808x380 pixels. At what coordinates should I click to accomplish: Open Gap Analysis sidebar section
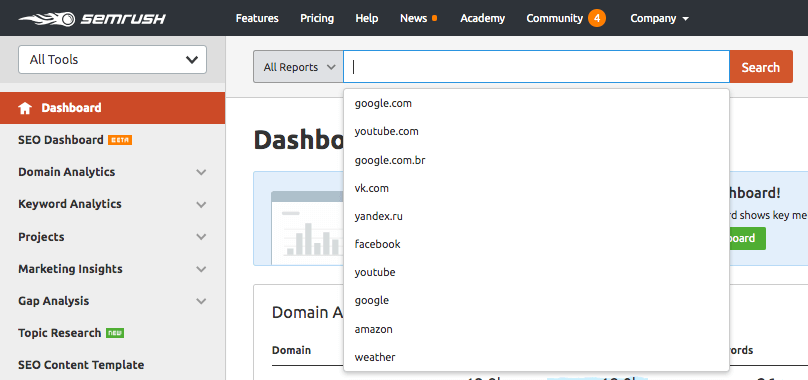point(54,301)
